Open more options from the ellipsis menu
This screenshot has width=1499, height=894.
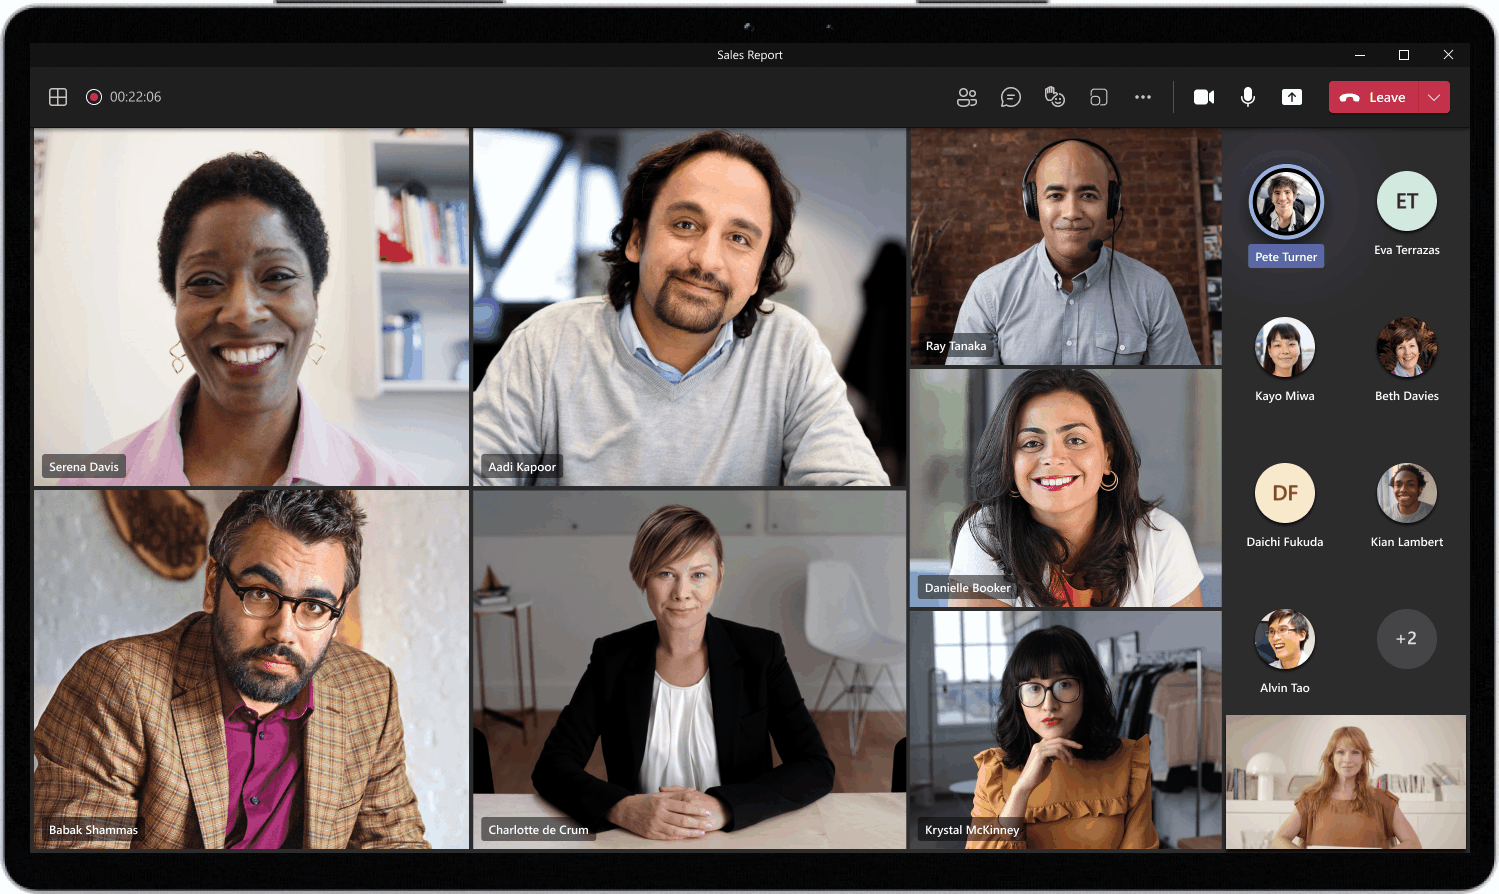[x=1143, y=97]
